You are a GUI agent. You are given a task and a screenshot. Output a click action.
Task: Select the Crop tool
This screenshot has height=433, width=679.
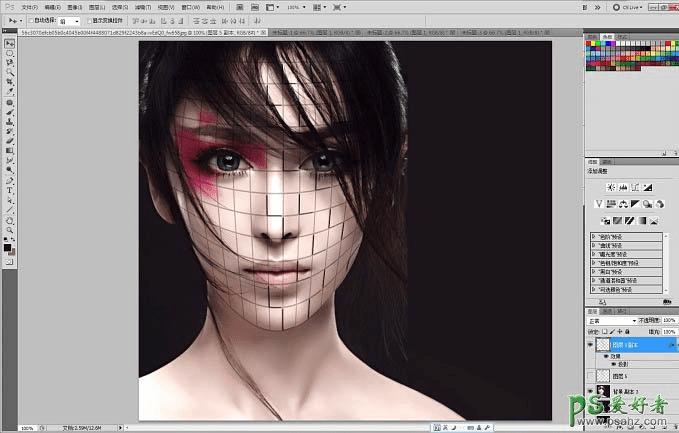click(9, 82)
